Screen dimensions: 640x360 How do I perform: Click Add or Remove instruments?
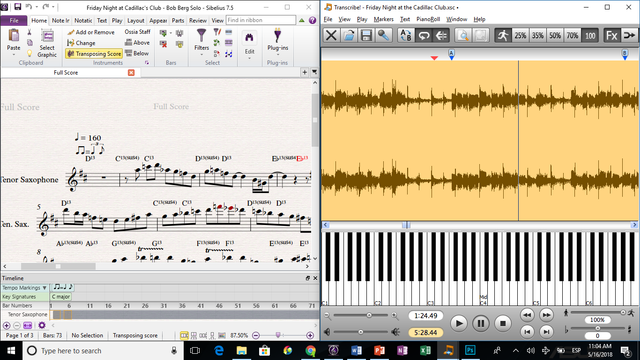tap(91, 32)
